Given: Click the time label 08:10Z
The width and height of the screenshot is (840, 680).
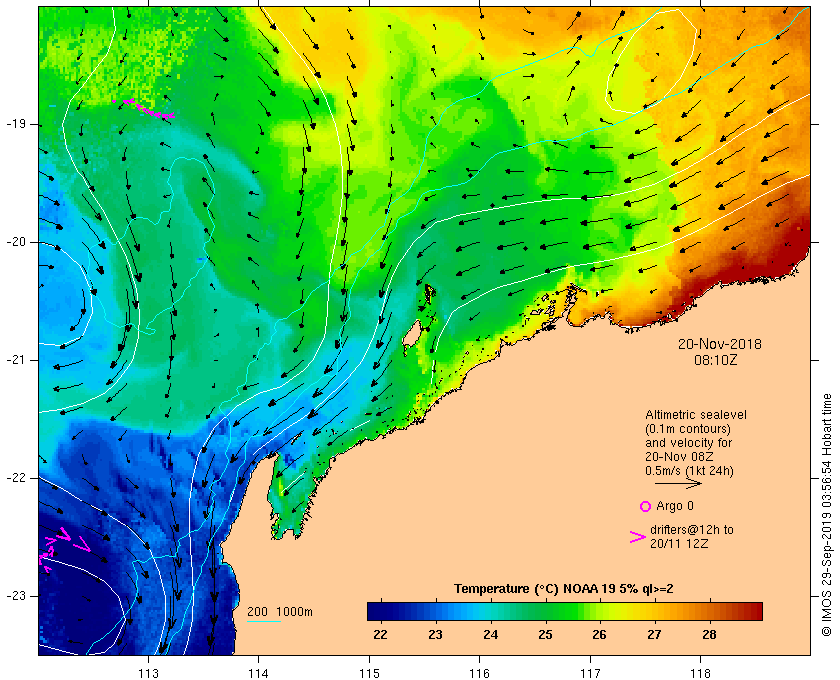Looking at the screenshot, I should click(x=716, y=360).
